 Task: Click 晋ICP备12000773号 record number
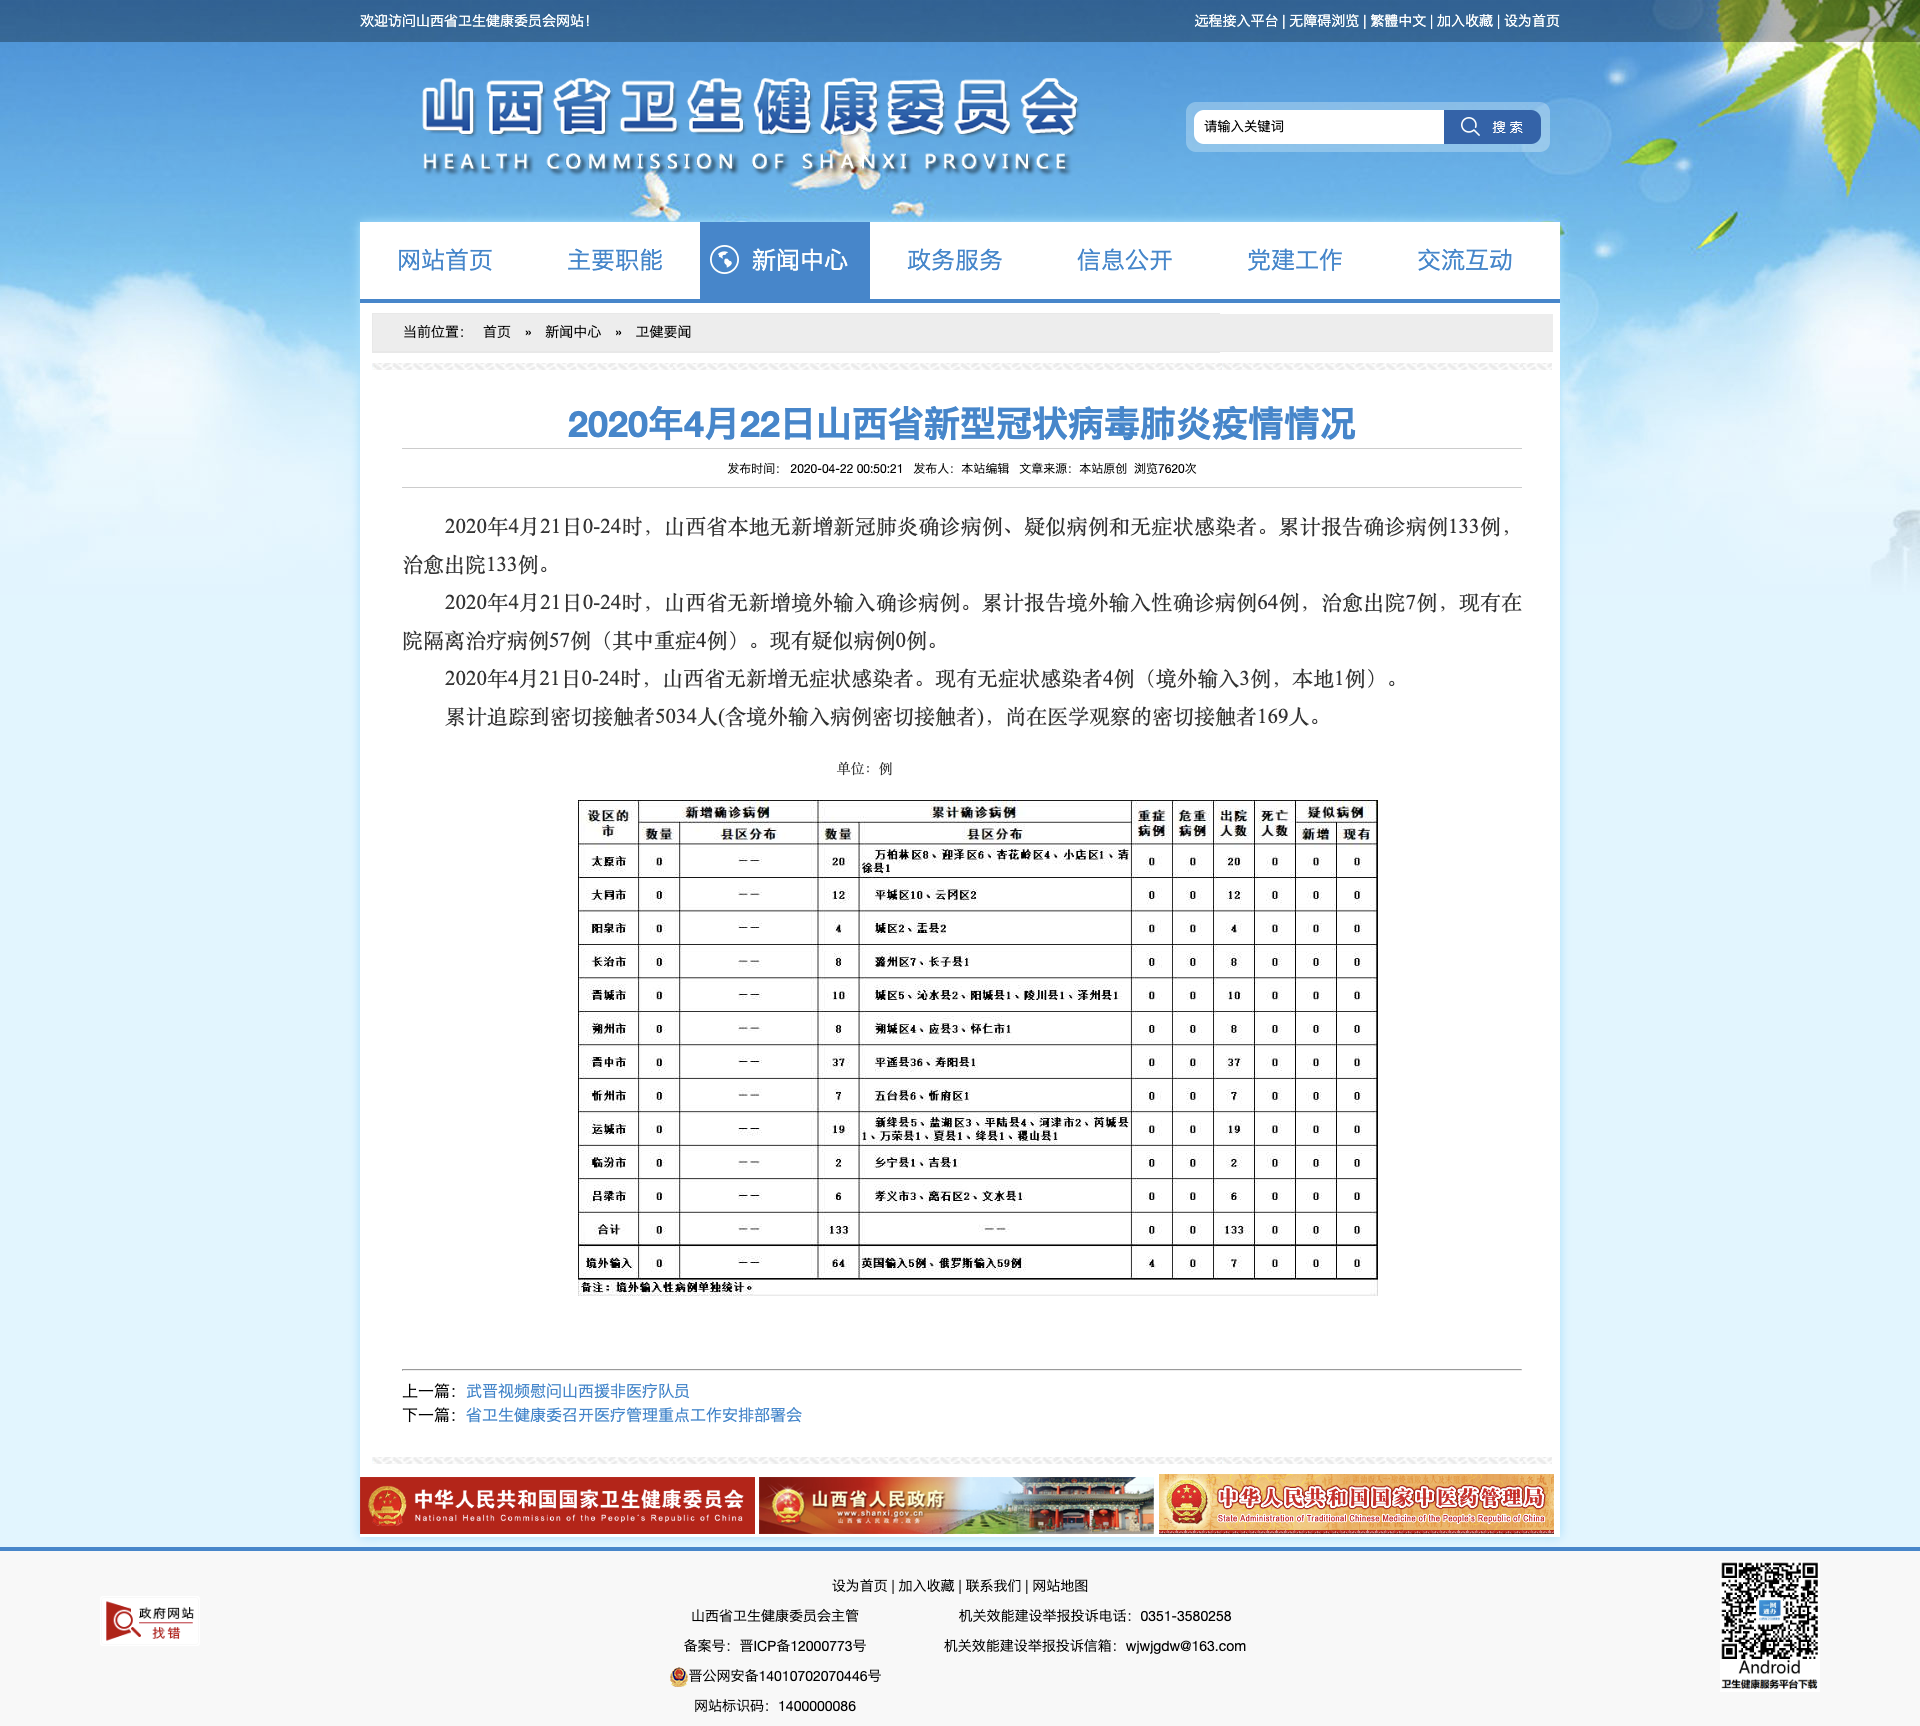(803, 1646)
